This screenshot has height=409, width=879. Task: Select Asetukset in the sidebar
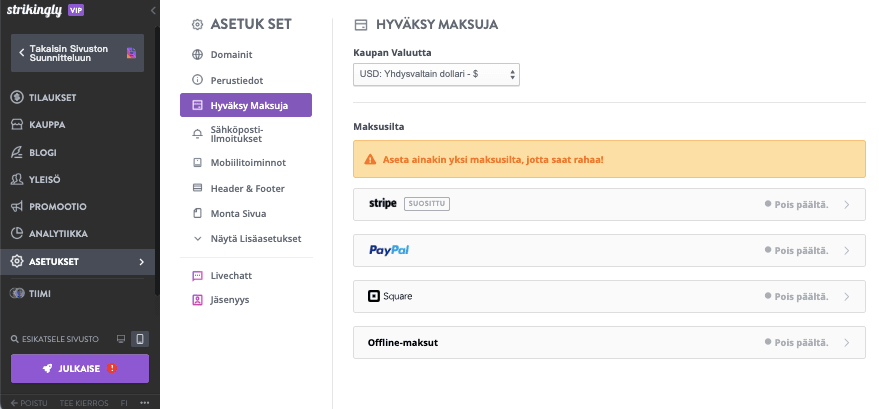pyautogui.click(x=77, y=262)
